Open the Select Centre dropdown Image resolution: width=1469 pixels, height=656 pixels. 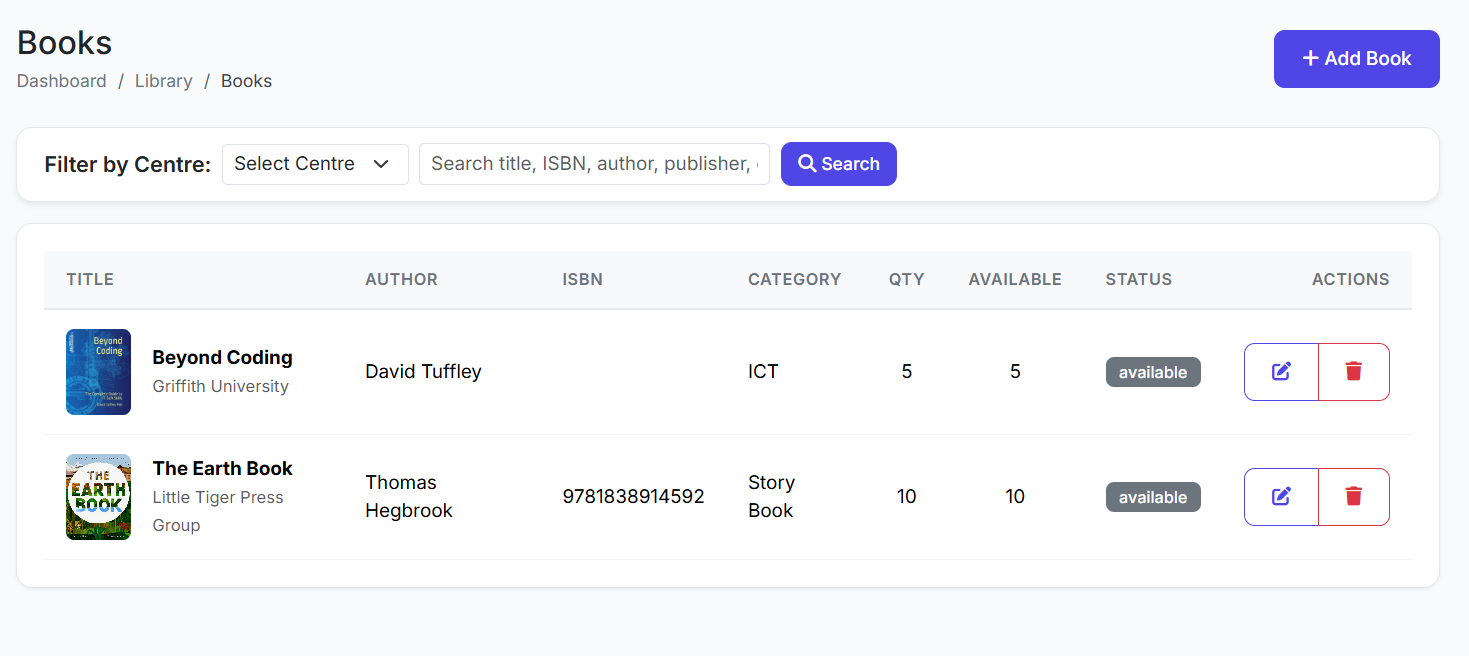tap(315, 164)
